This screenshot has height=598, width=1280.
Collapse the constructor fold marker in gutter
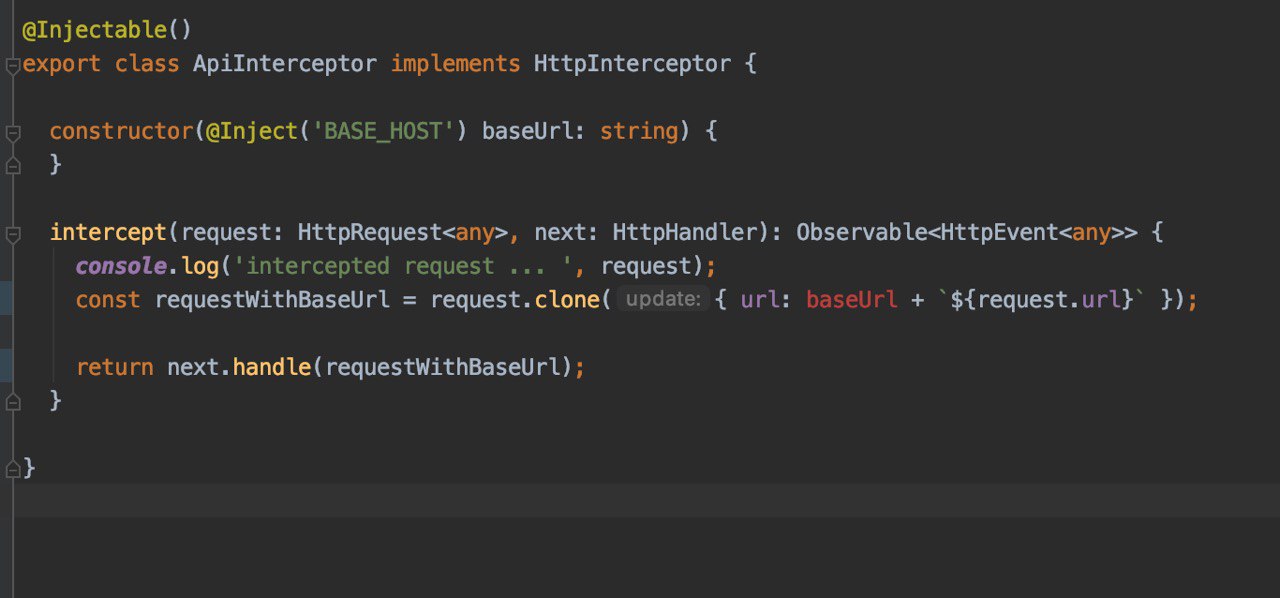12,133
